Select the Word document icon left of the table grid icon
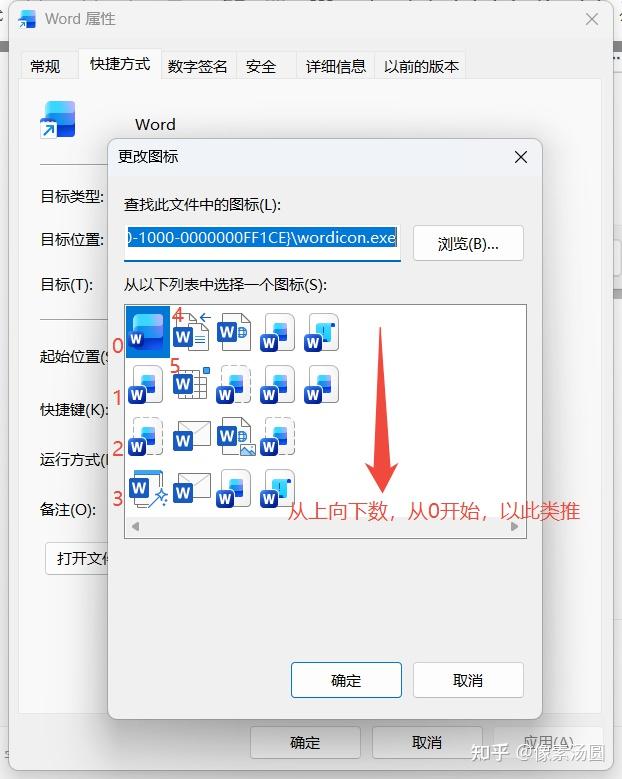The height and width of the screenshot is (779, 622). [x=146, y=385]
